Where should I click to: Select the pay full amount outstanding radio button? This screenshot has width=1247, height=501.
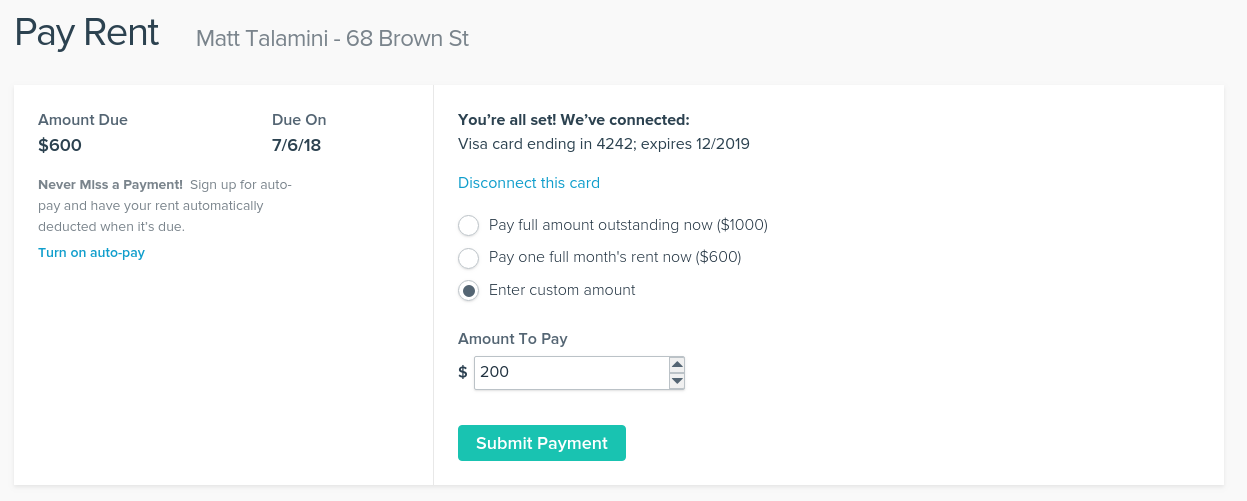click(x=468, y=225)
